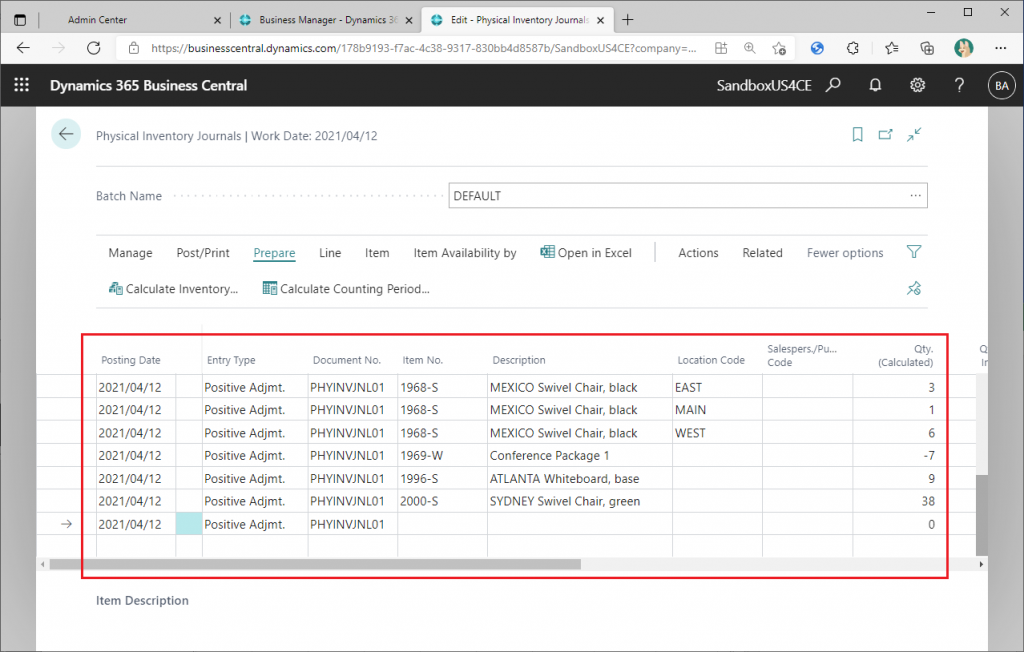Click the WEST location code cell
This screenshot has width=1024, height=652.
717,433
